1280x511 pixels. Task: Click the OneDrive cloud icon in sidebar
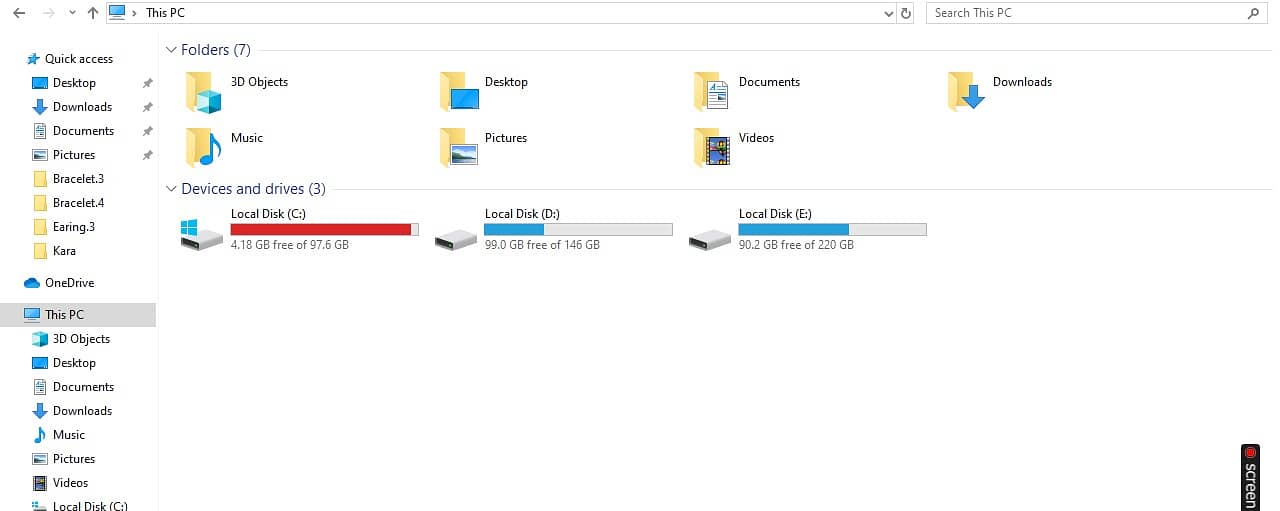(32, 283)
